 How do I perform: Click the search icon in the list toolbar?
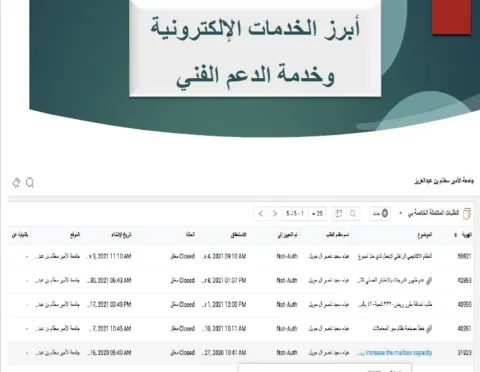point(353,214)
